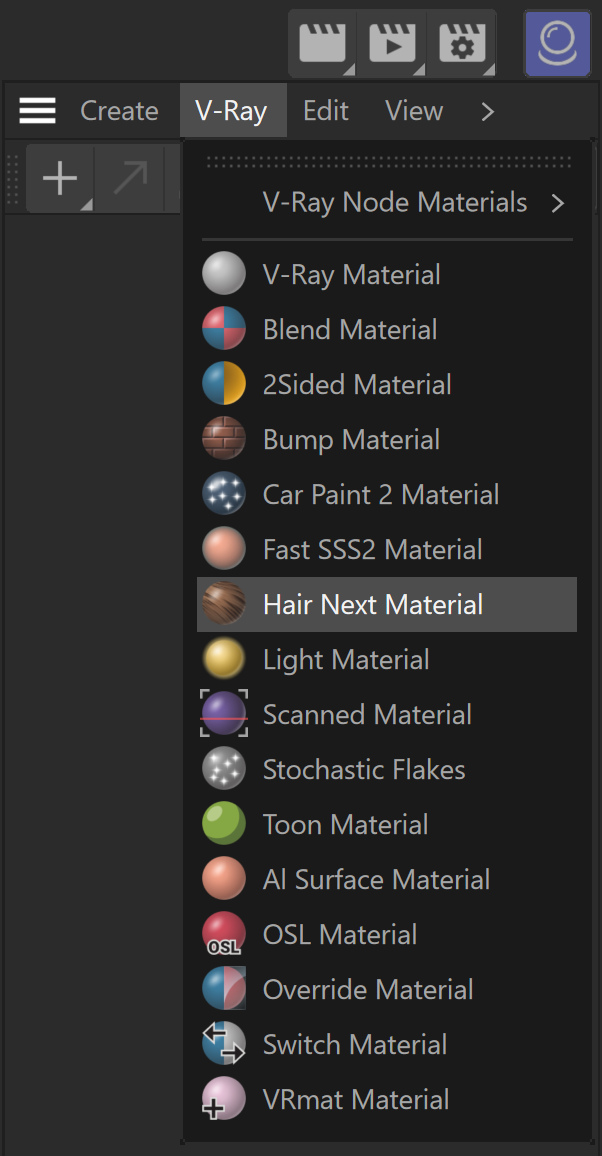Click the Edit menu item

point(325,111)
